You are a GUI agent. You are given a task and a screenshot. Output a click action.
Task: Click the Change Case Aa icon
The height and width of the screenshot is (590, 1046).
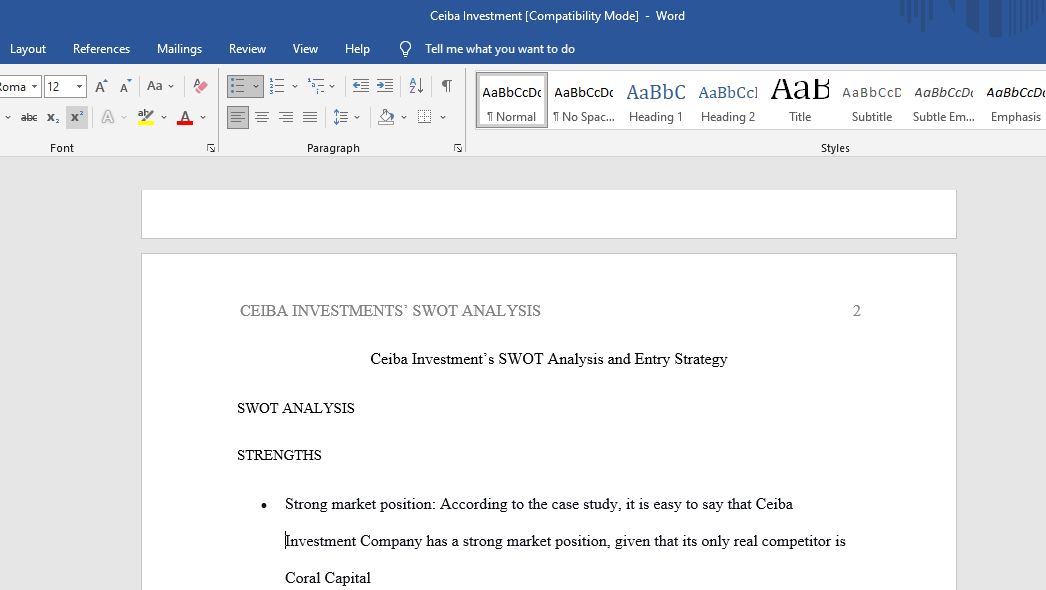pyautogui.click(x=155, y=86)
